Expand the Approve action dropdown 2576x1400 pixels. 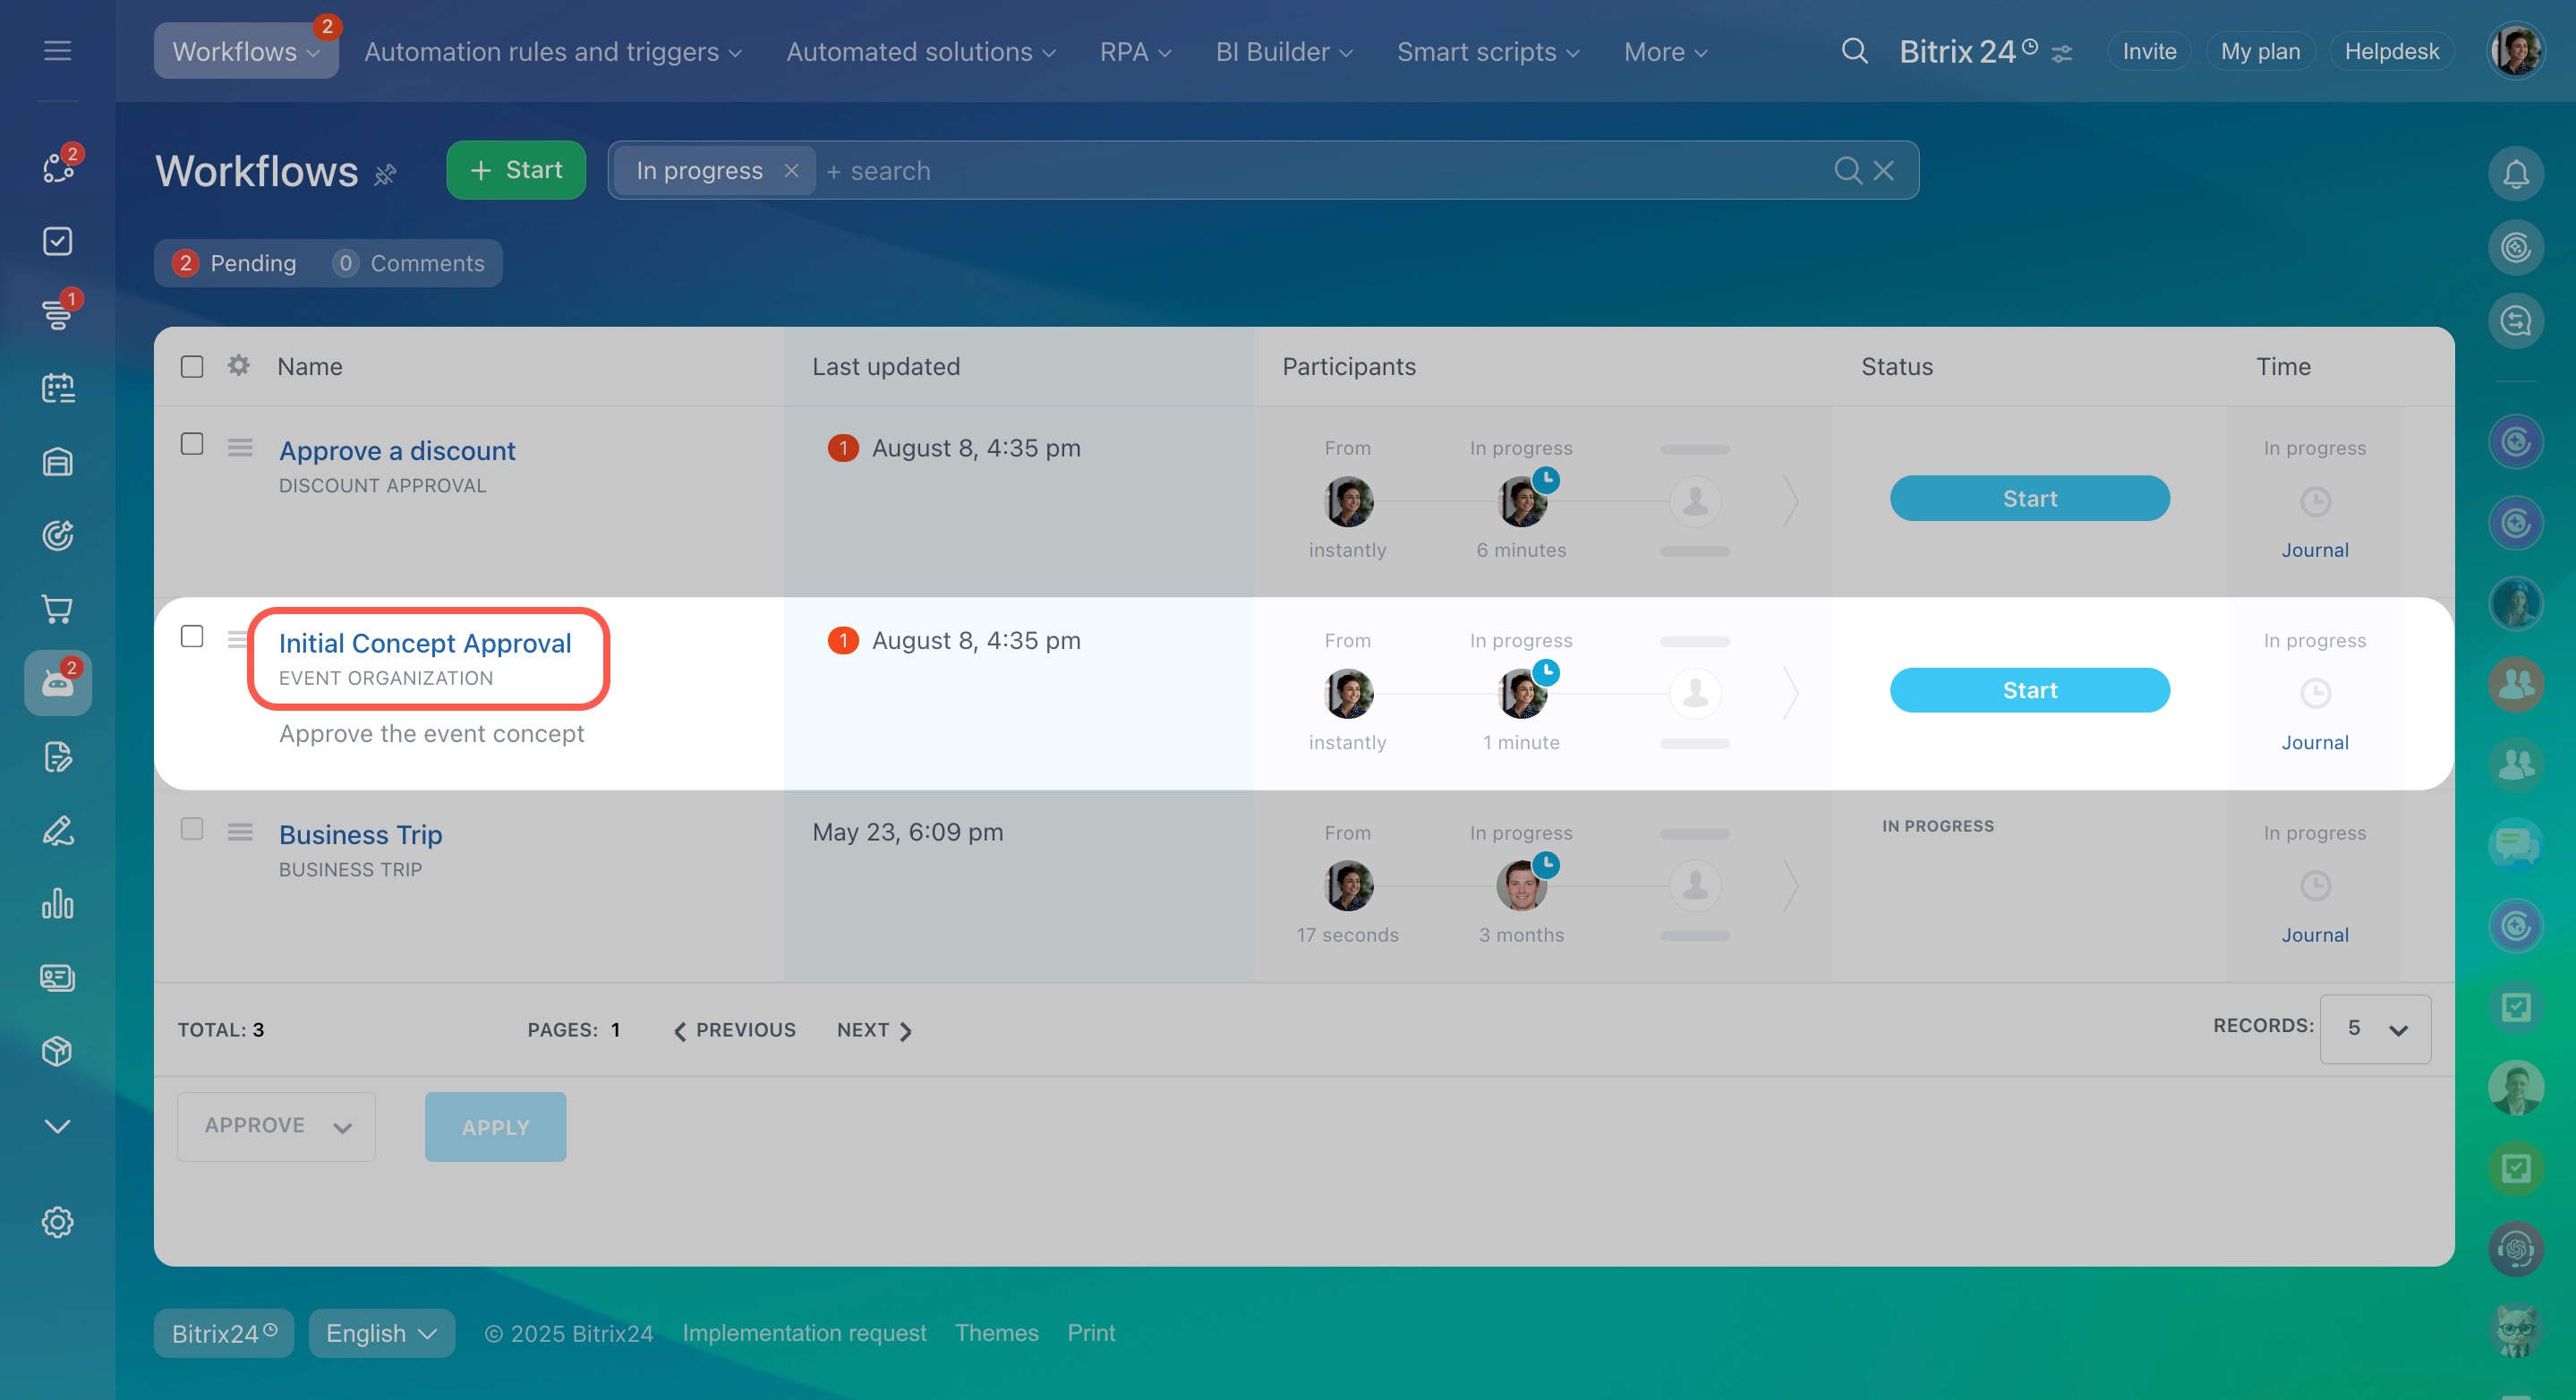276,1126
